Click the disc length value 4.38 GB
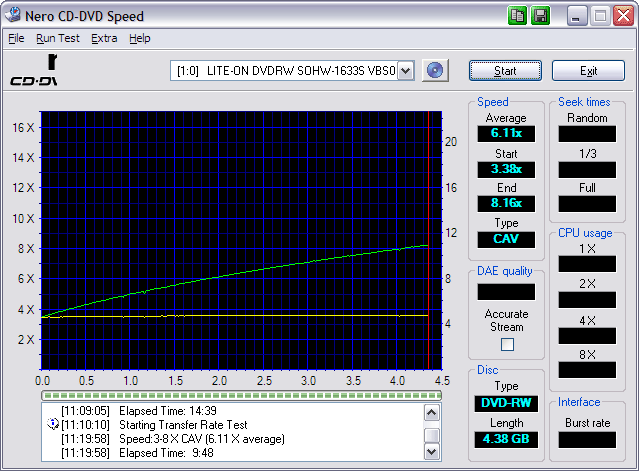The width and height of the screenshot is (639, 471). pos(506,439)
